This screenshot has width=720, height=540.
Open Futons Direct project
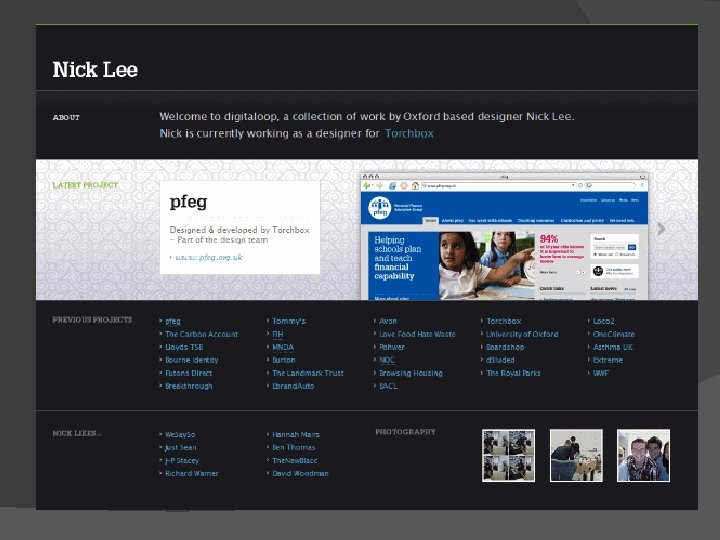(188, 373)
